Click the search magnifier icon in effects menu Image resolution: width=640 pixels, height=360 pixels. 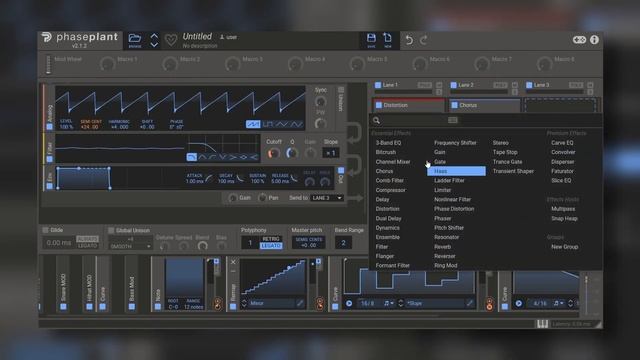pyautogui.click(x=376, y=120)
